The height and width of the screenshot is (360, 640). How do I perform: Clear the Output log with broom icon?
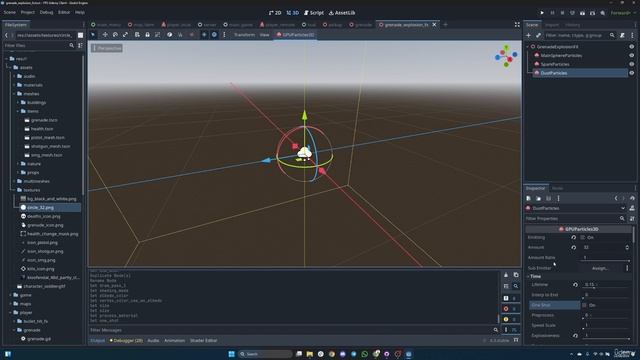coord(506,275)
